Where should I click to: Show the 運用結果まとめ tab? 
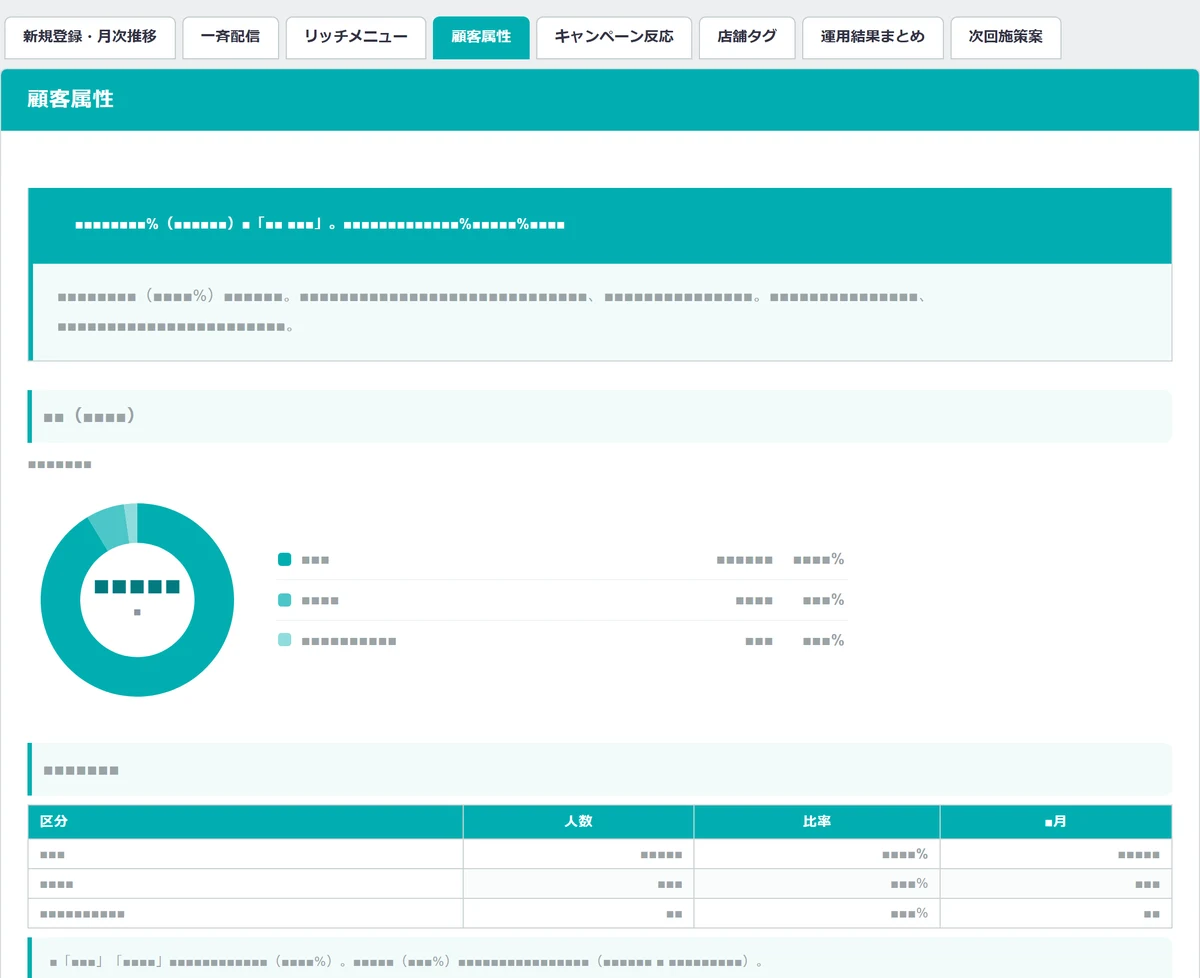click(873, 37)
